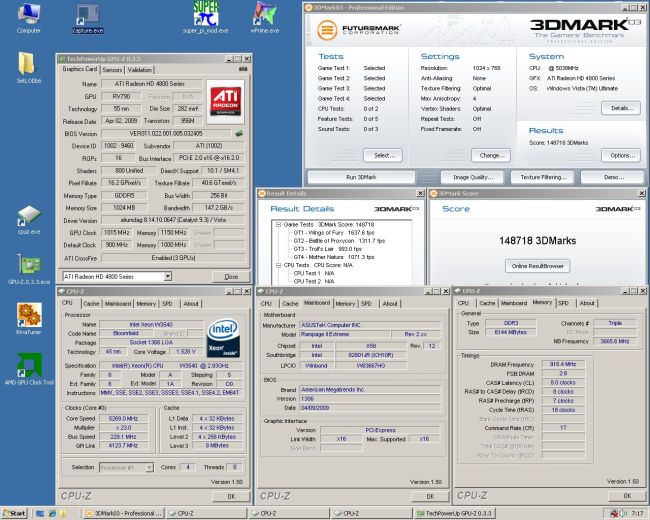
Task: Open Cache tab in the CPU-Z CPU window
Action: [x=91, y=304]
